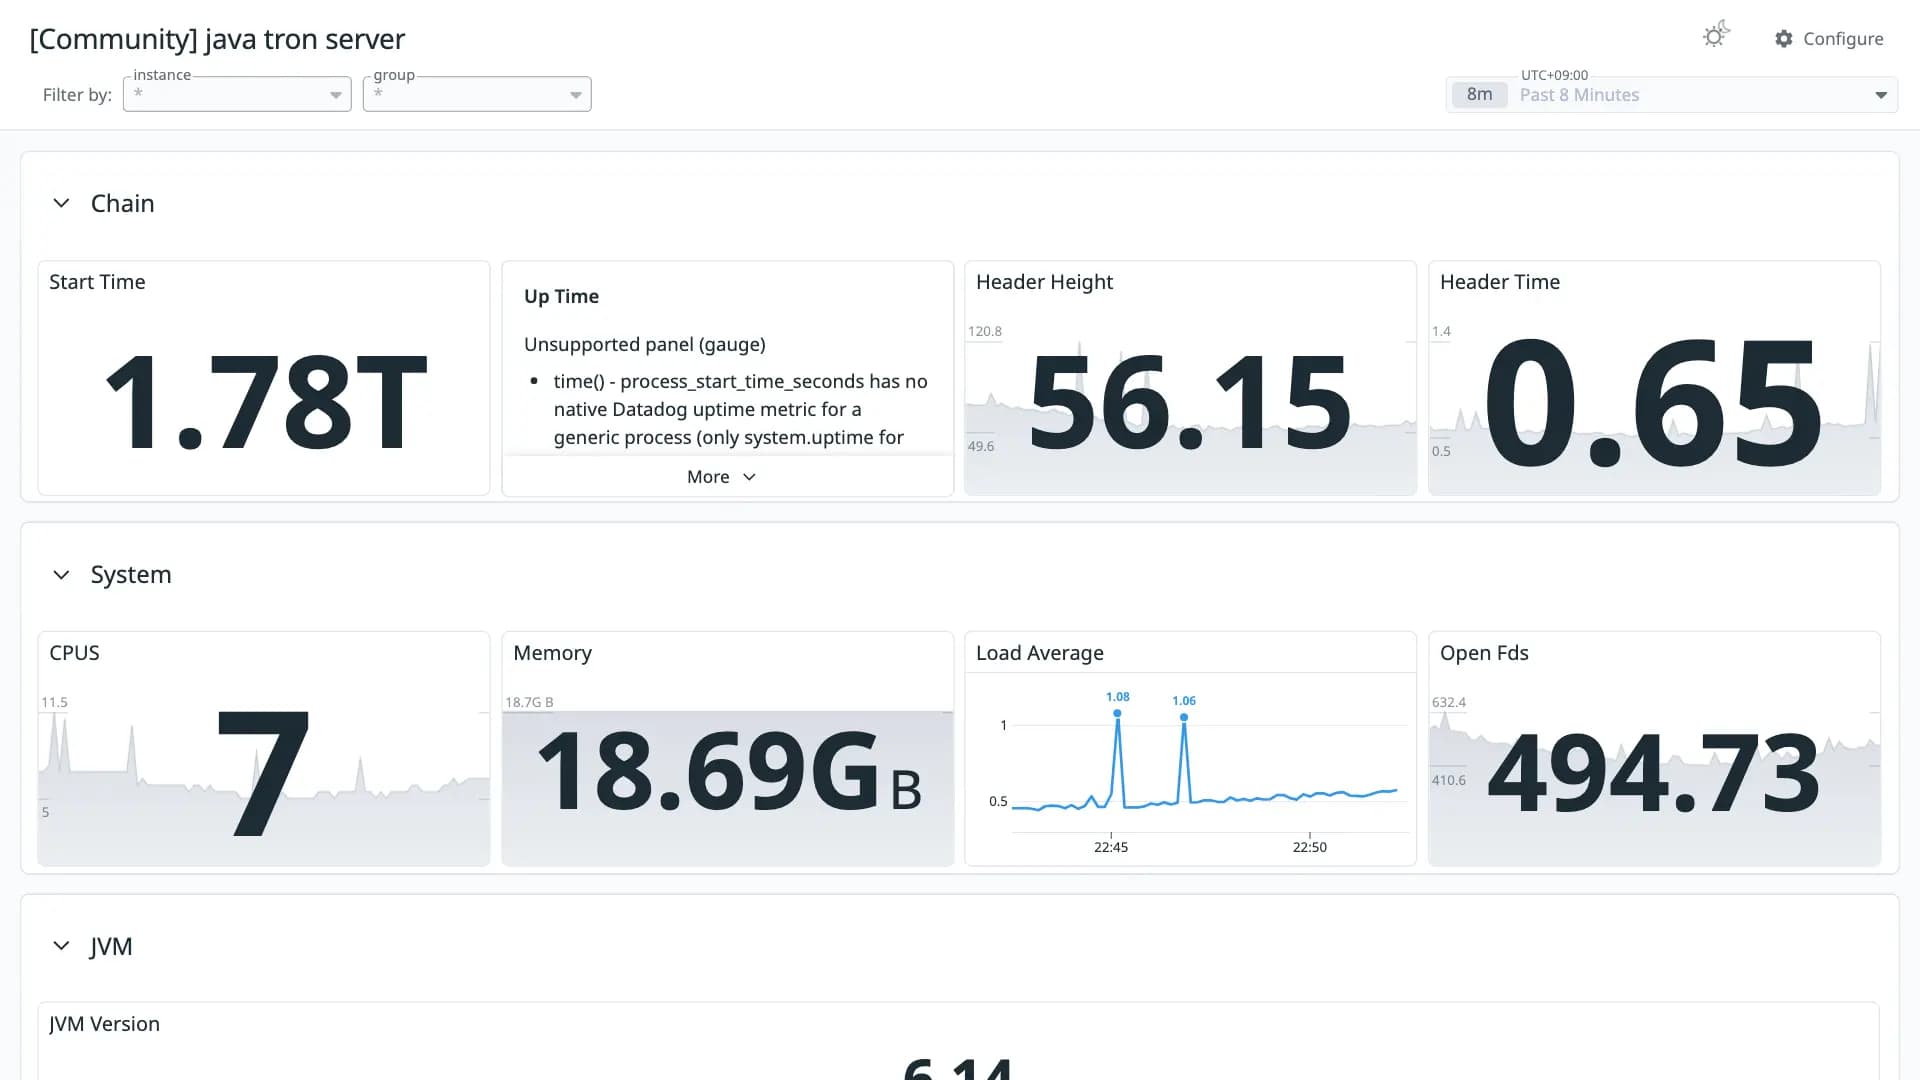Click the 22:50 axis label
The width and height of the screenshot is (1920, 1080).
(x=1310, y=847)
